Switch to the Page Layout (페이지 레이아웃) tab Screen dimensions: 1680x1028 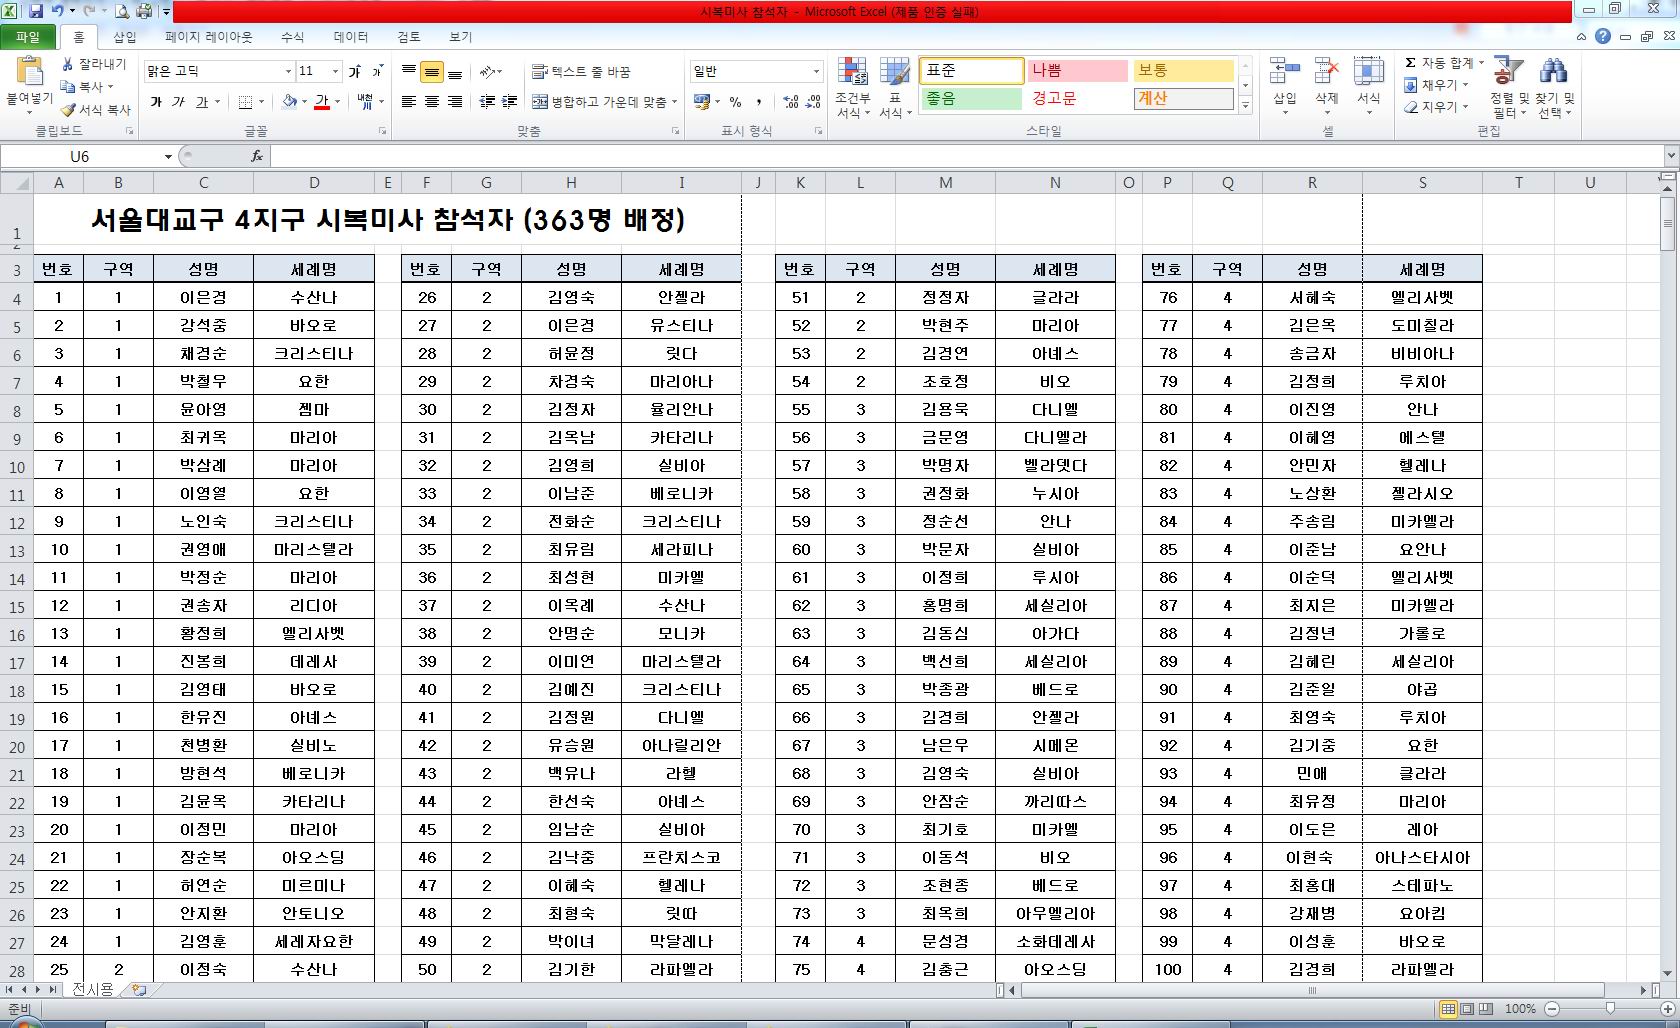(209, 37)
